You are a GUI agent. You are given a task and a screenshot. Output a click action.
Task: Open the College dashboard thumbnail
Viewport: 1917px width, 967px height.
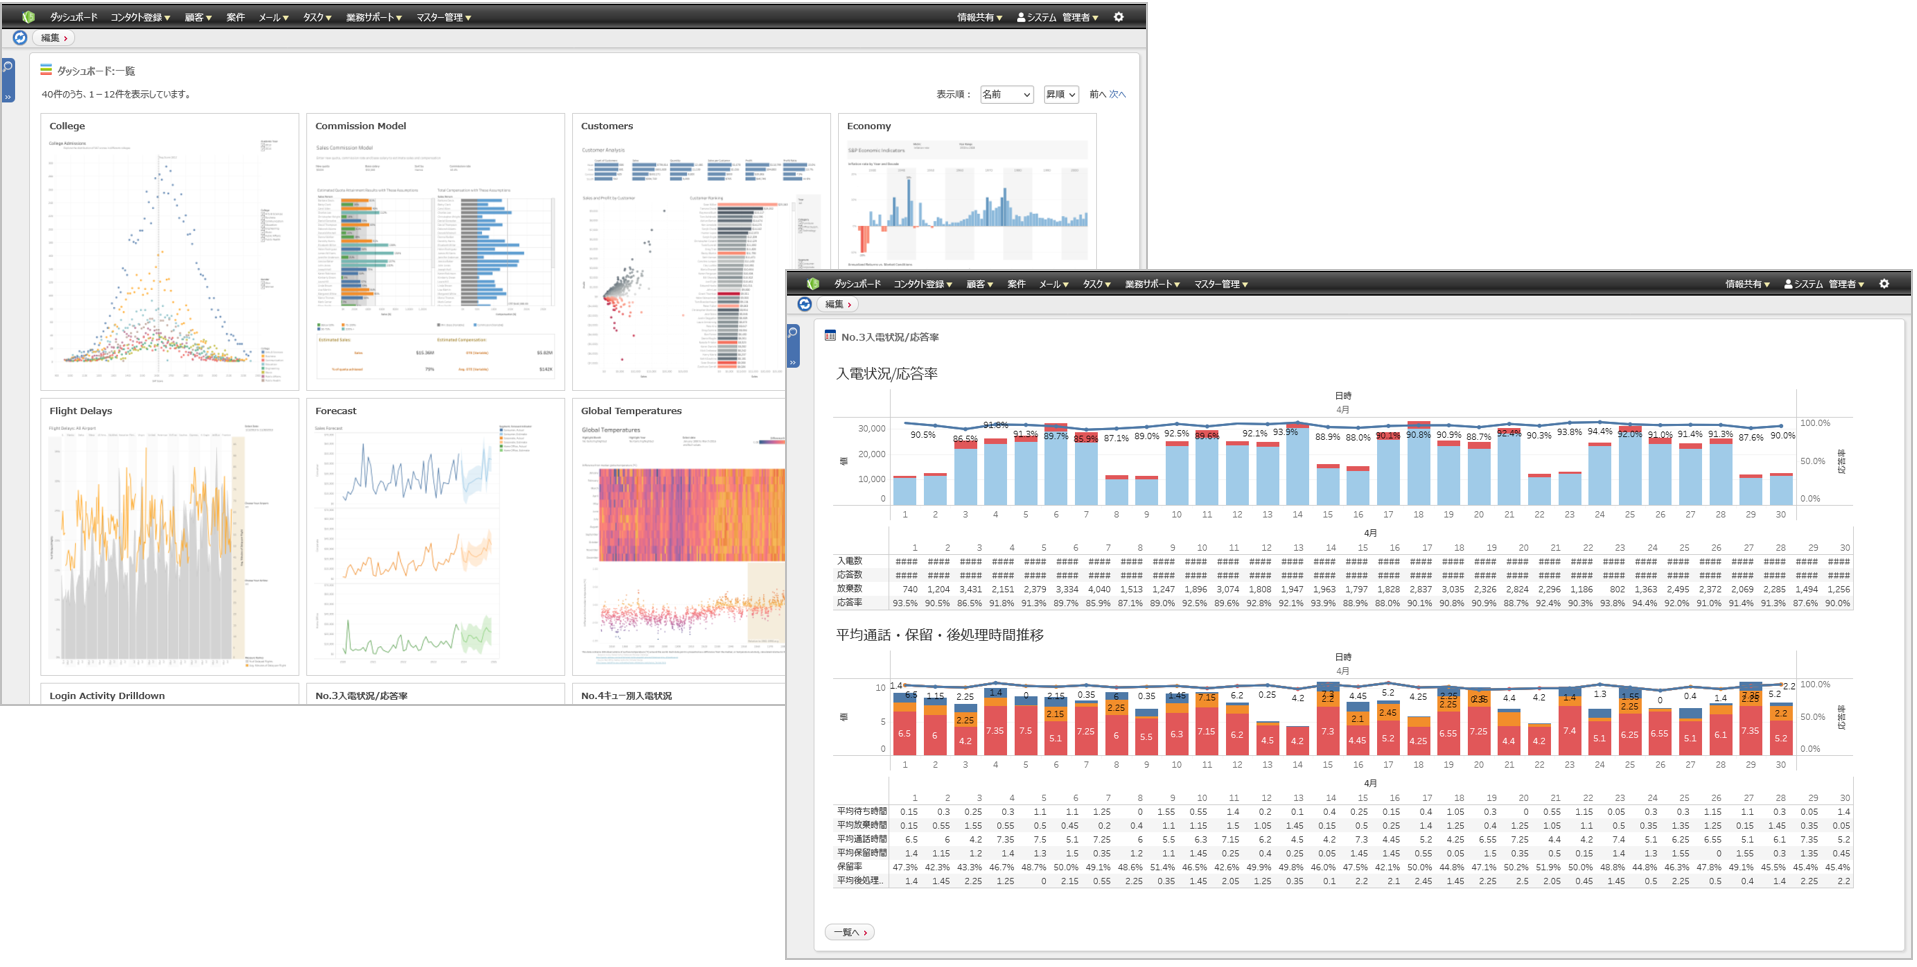(x=170, y=252)
